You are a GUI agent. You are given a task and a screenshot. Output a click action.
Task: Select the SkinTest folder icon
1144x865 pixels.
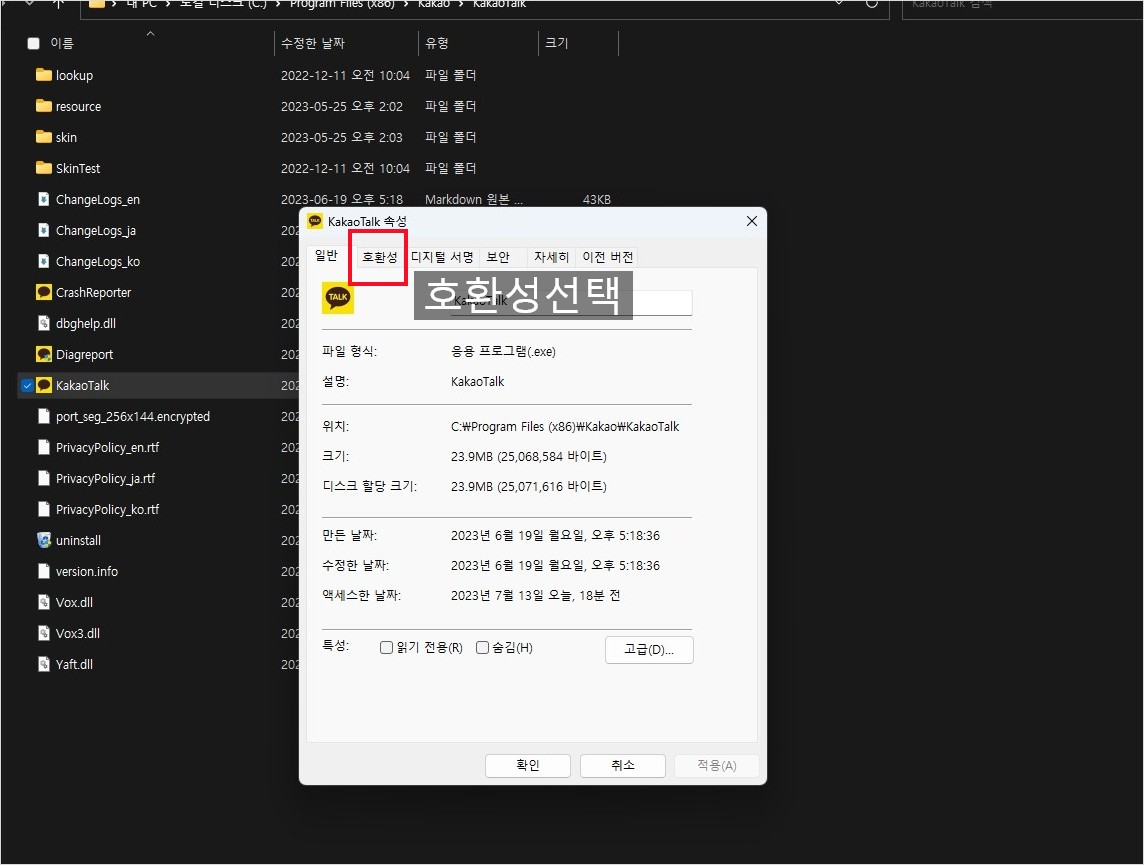(x=44, y=168)
